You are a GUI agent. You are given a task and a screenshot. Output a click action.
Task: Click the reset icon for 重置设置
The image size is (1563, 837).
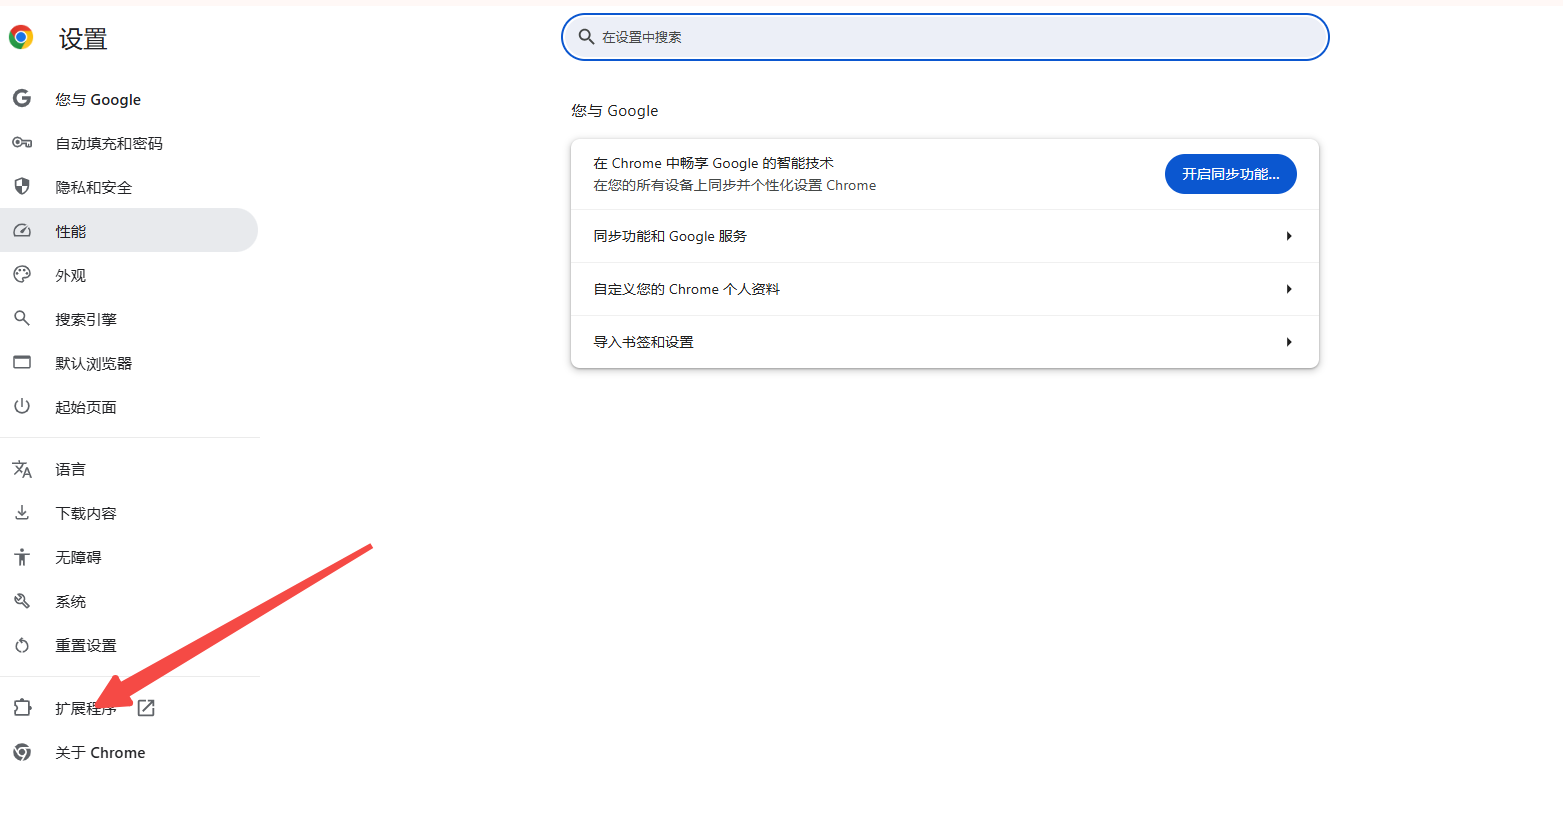22,645
